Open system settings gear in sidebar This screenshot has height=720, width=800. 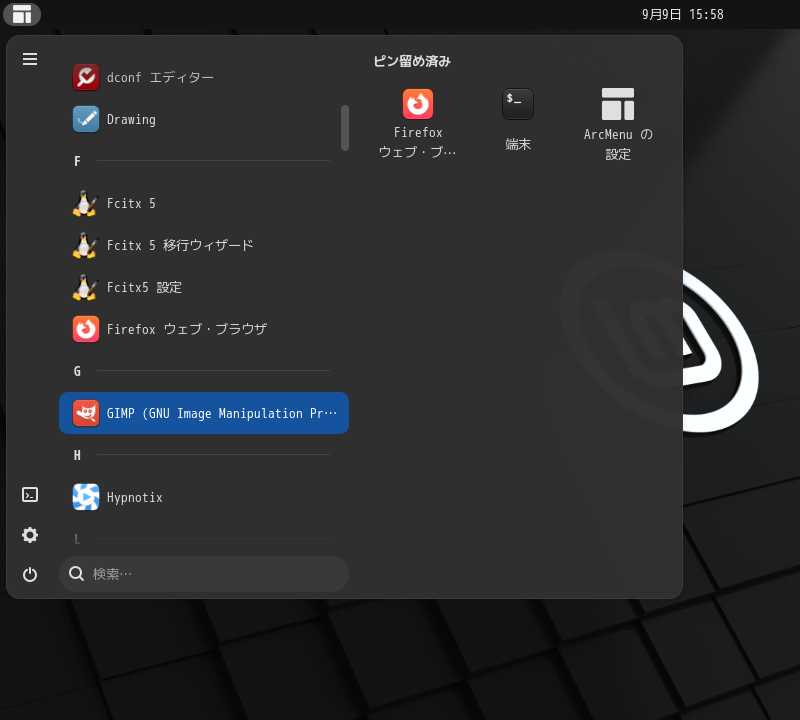(30, 535)
